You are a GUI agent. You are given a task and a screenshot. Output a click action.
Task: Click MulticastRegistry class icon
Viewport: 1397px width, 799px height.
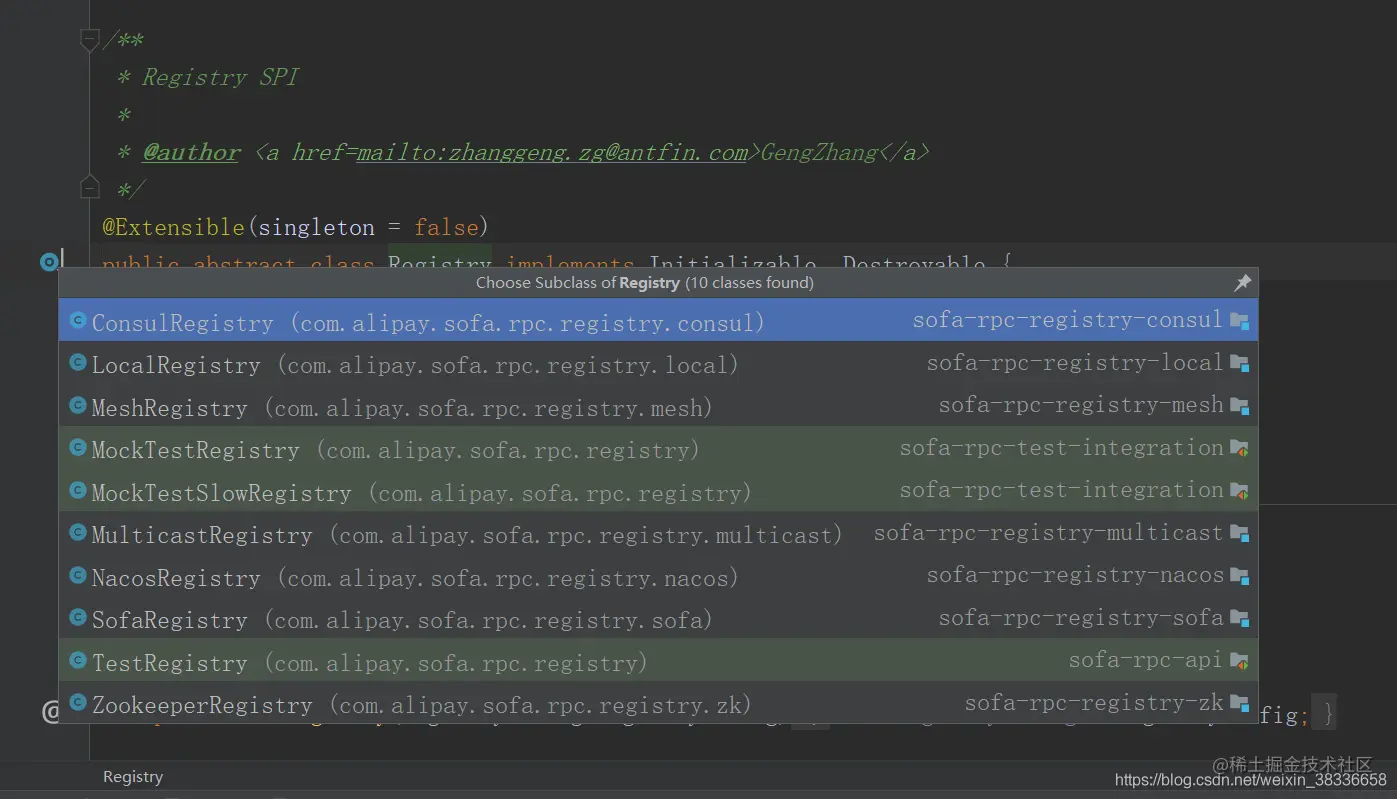78,533
